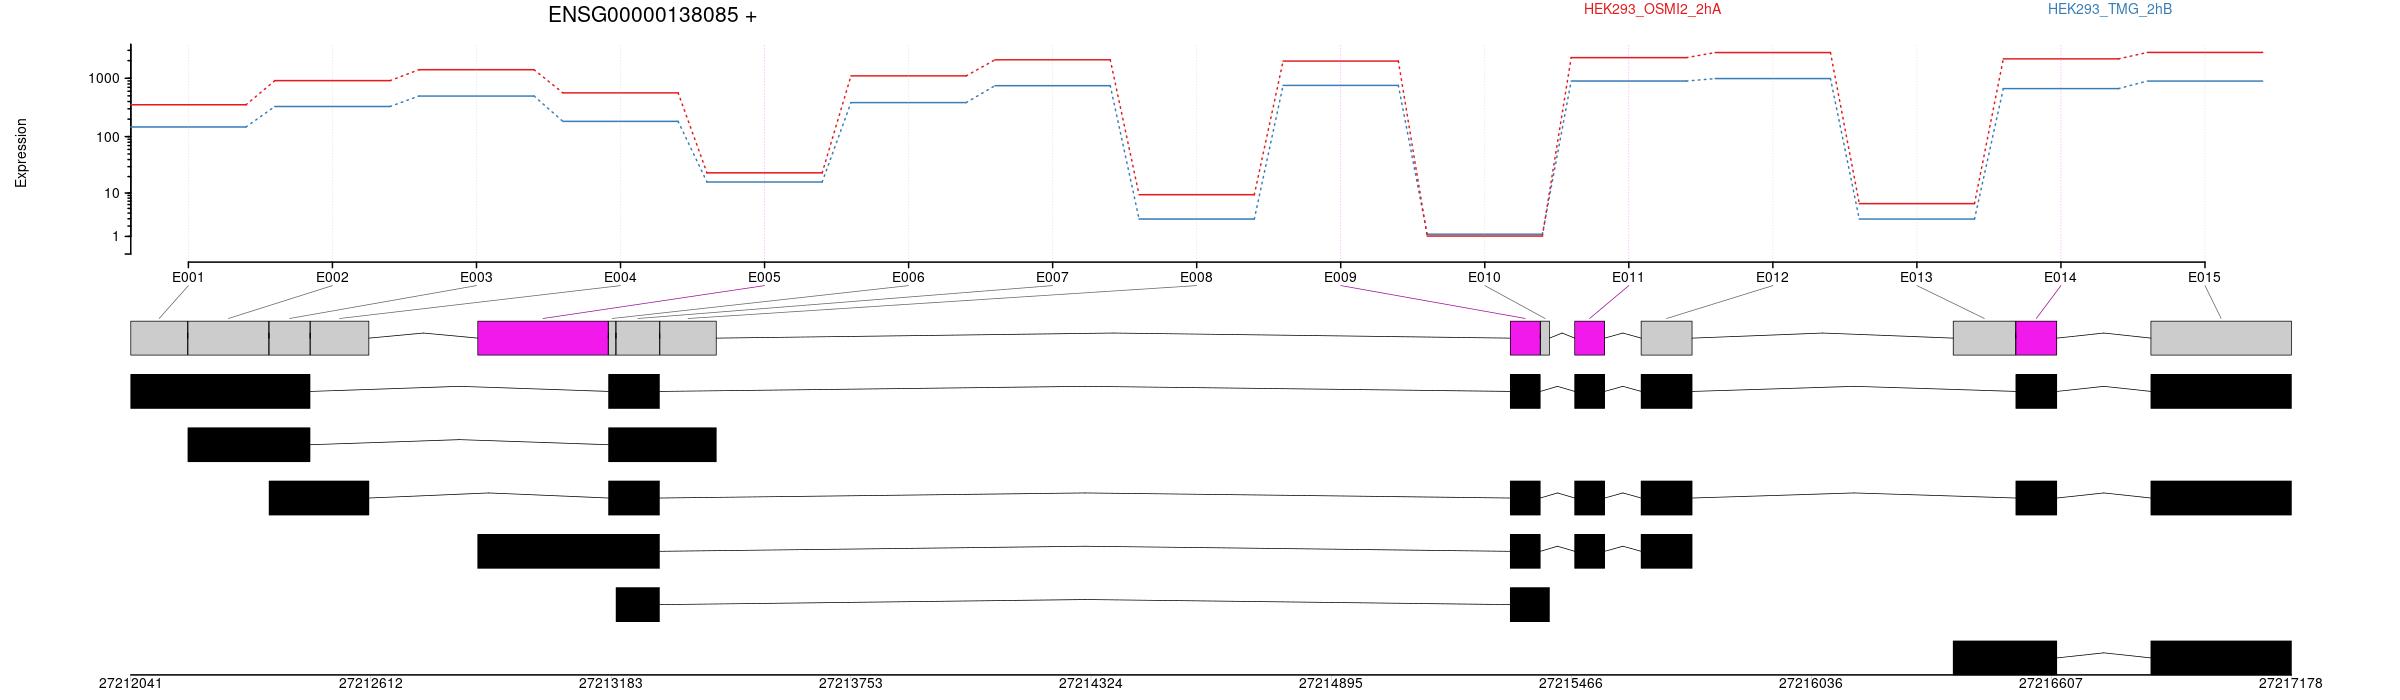Click the E015 exon label
Image resolution: width=2400 pixels, height=700 pixels.
pyautogui.click(x=2204, y=277)
